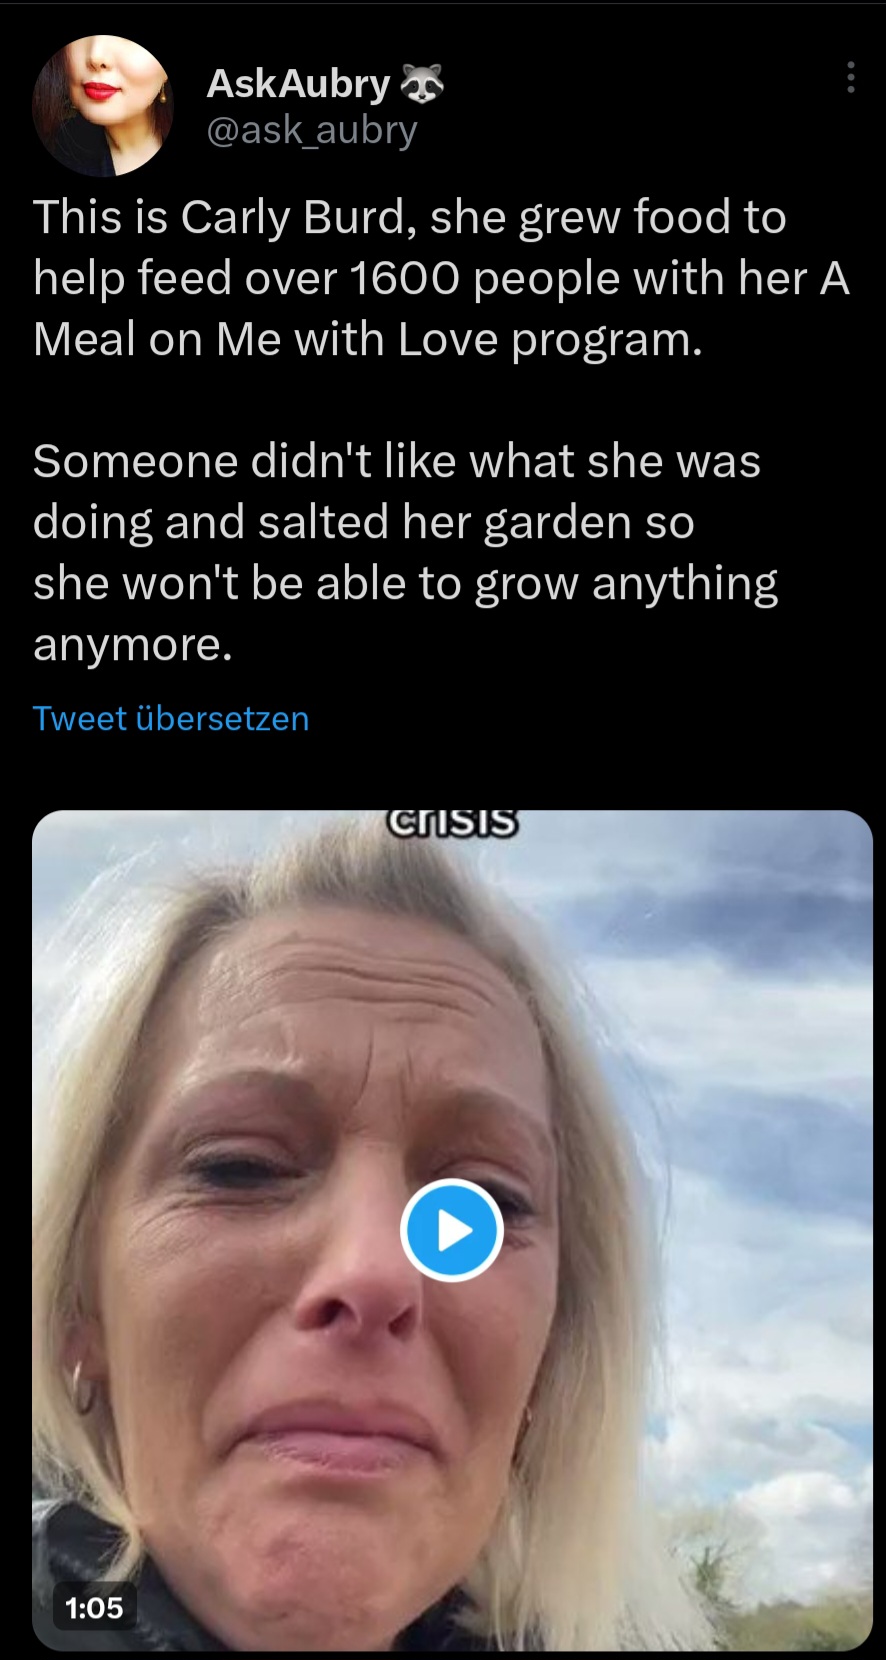Open the AskAubry display name

[x=297, y=84]
